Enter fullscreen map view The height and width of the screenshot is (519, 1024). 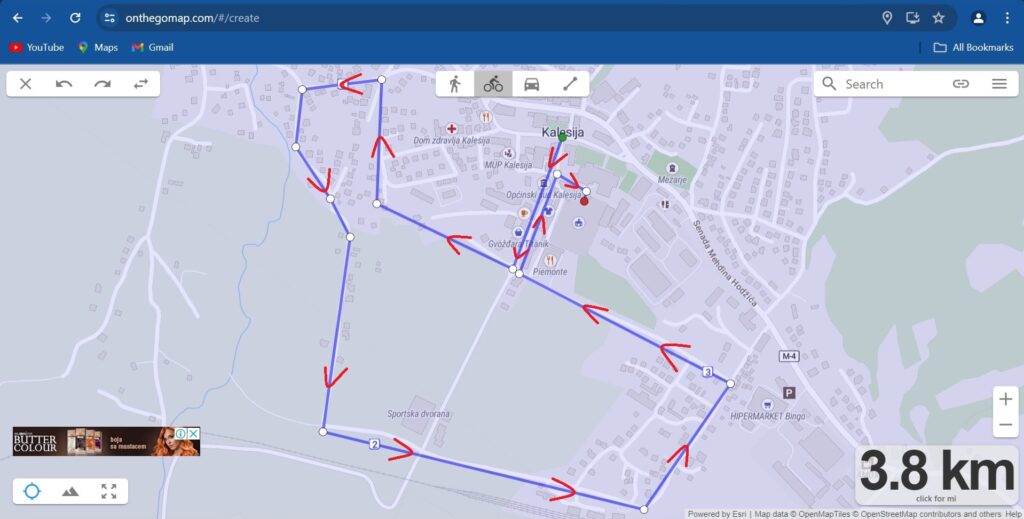[109, 492]
